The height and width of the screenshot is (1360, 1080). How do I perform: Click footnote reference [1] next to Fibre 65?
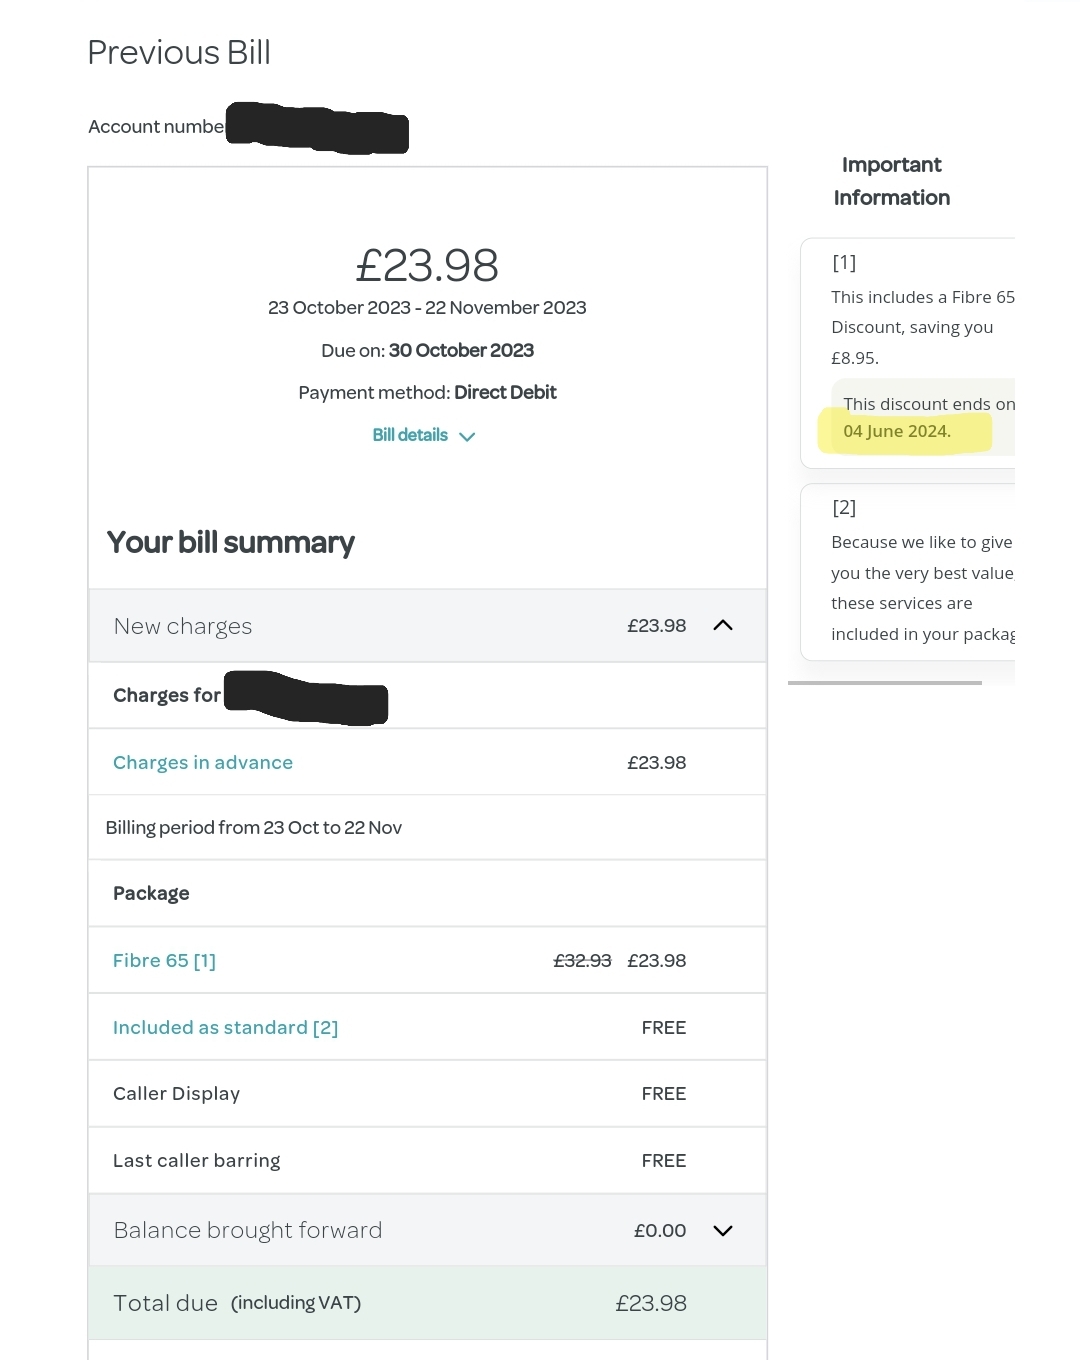(207, 960)
